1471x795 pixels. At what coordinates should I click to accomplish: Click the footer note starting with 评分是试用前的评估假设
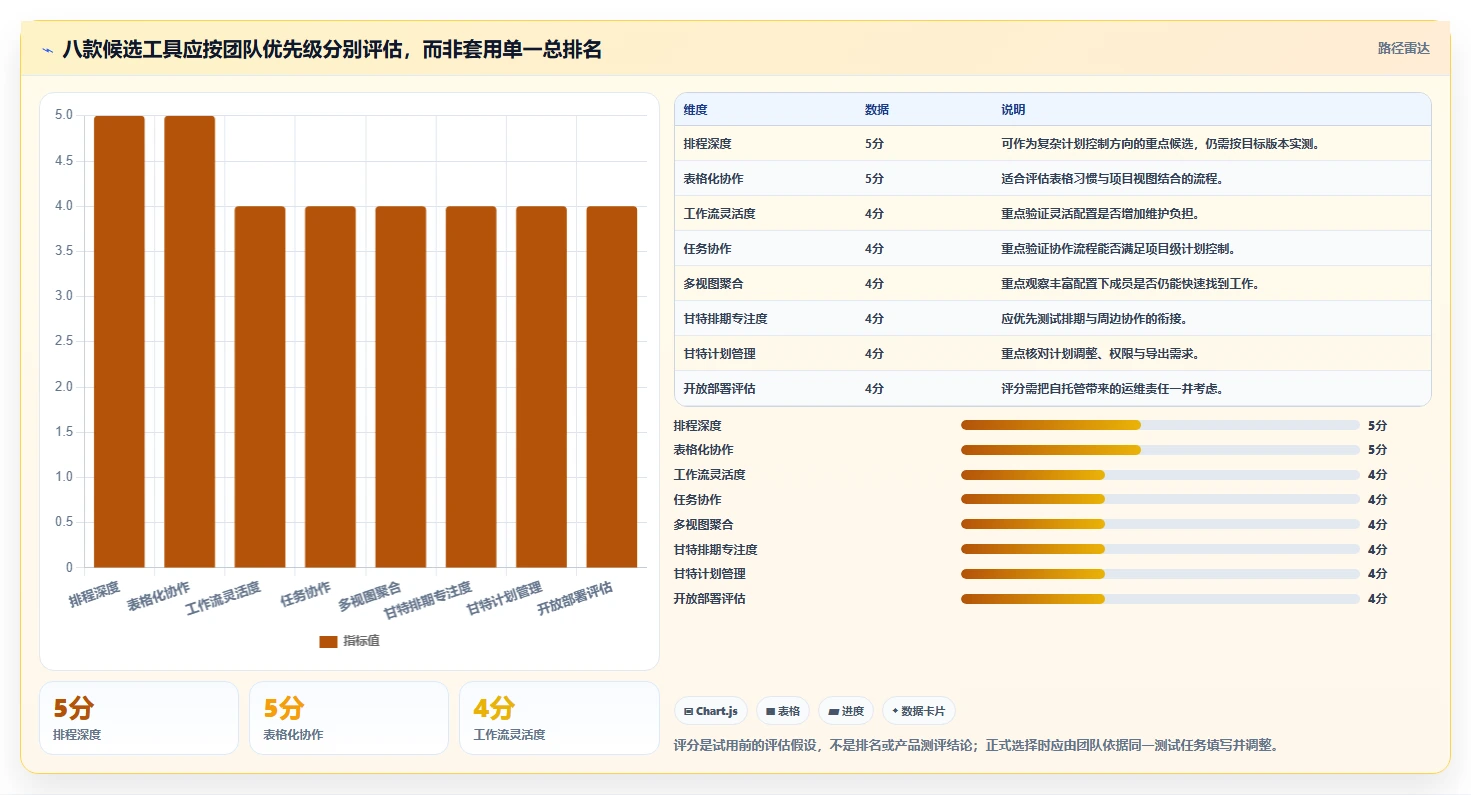click(x=978, y=745)
